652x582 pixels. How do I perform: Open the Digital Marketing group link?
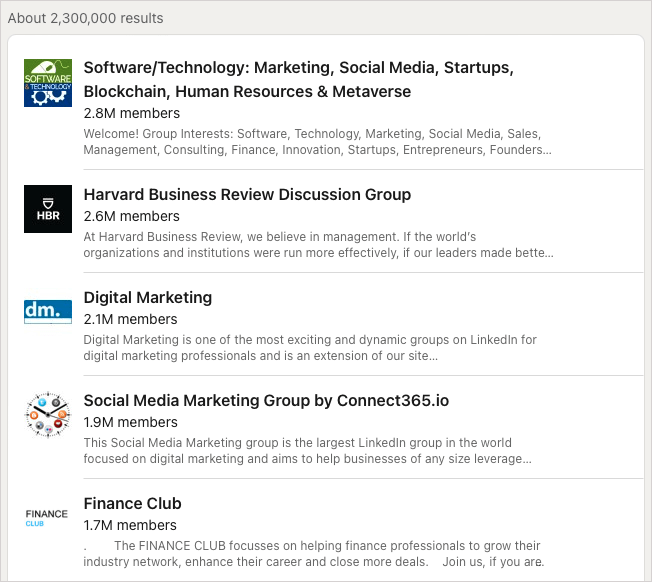(x=148, y=297)
